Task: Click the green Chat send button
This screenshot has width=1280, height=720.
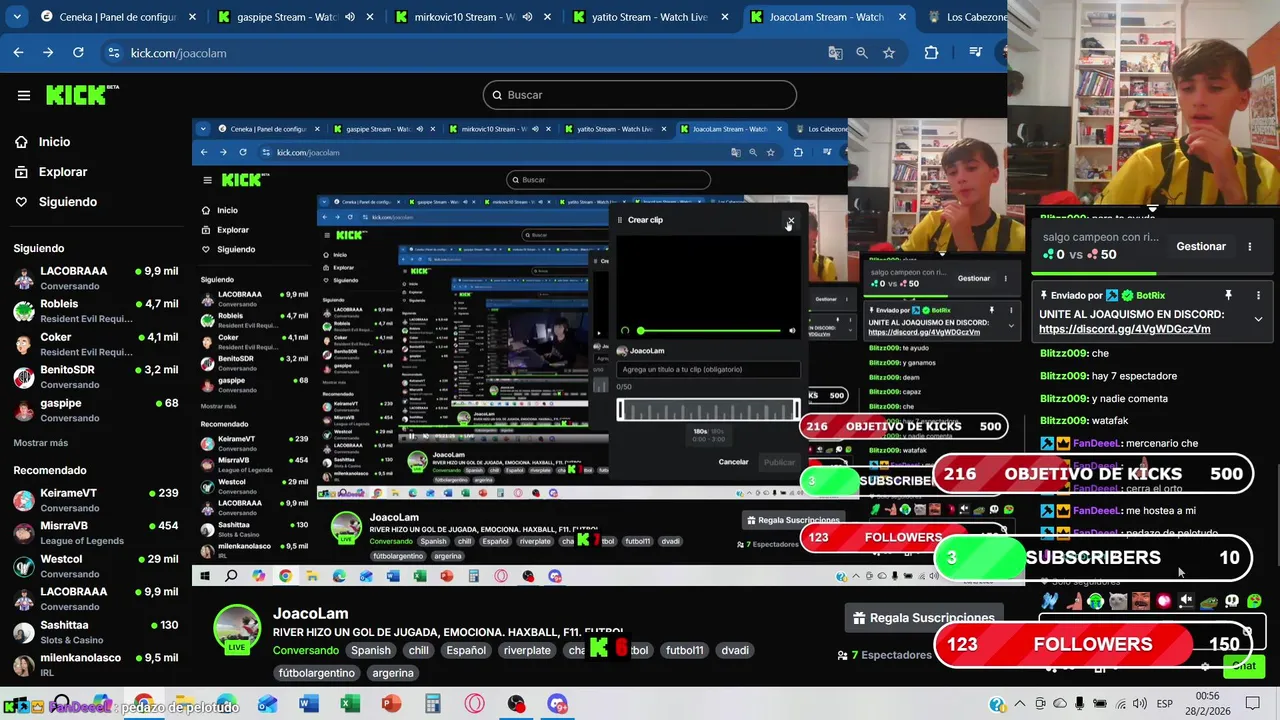Action: (x=1245, y=666)
